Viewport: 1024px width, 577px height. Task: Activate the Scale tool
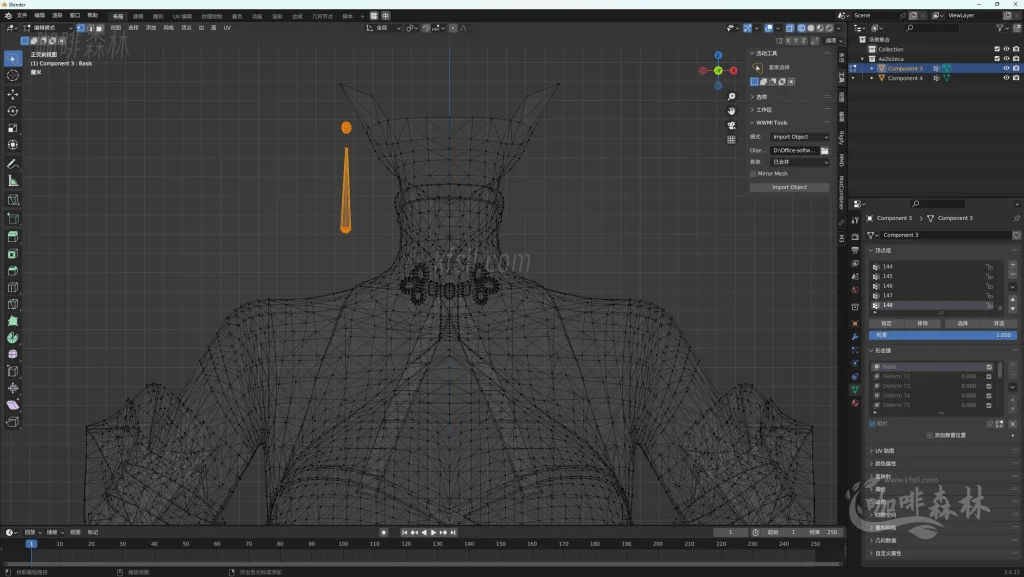(x=12, y=128)
